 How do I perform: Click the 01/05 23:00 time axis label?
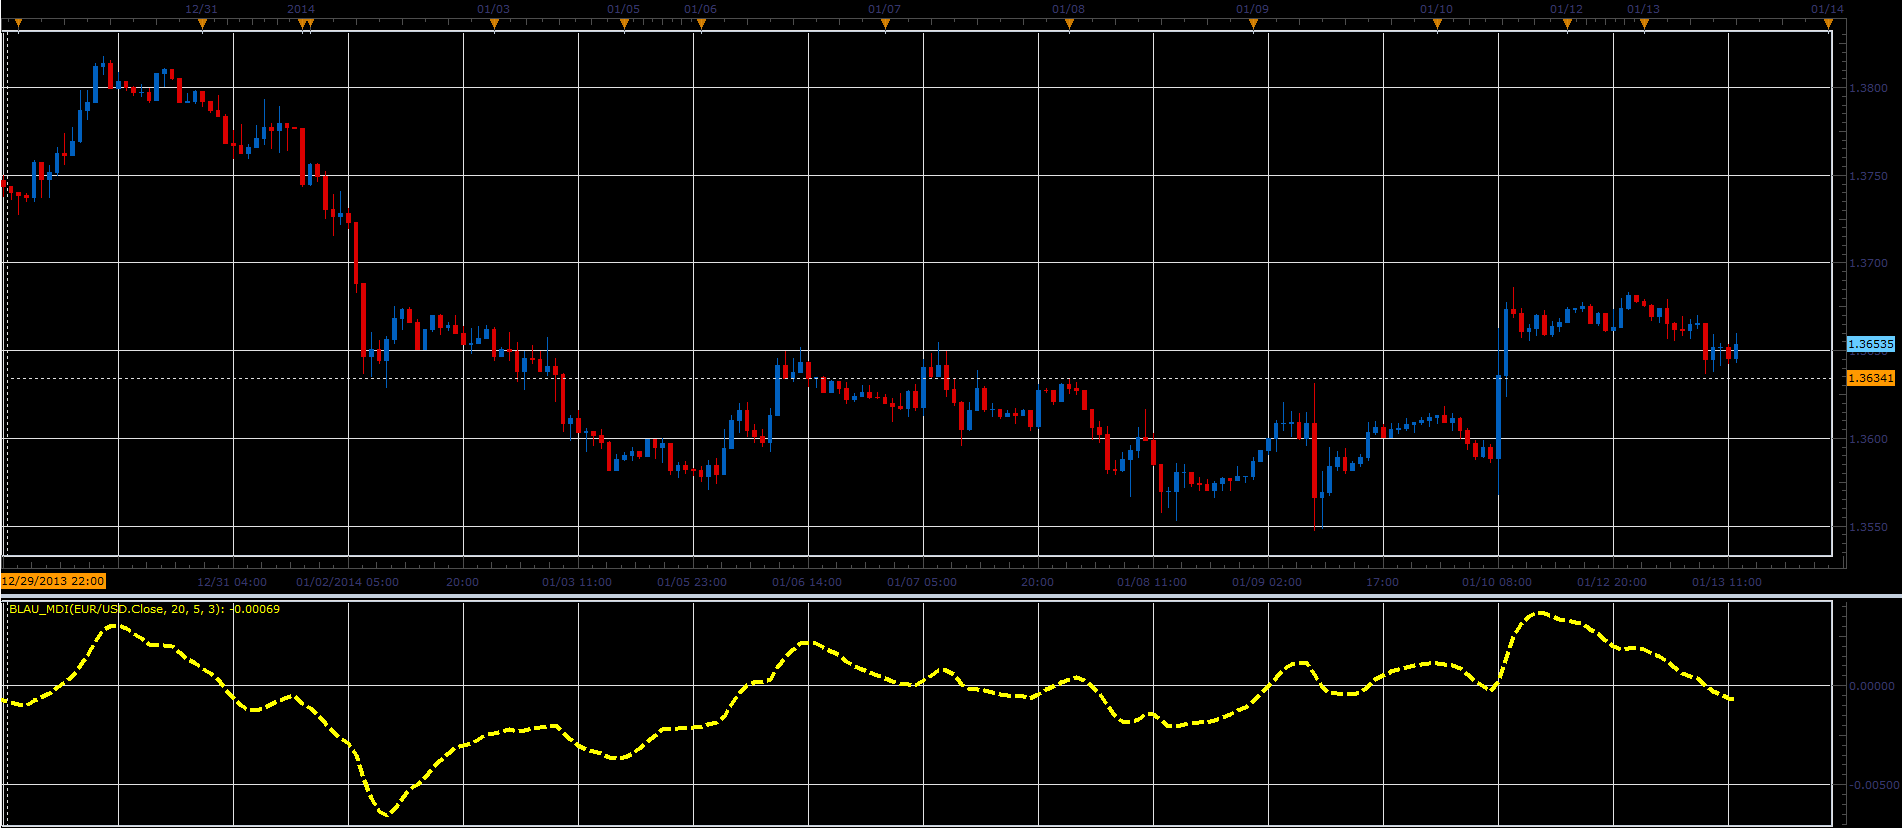692,582
